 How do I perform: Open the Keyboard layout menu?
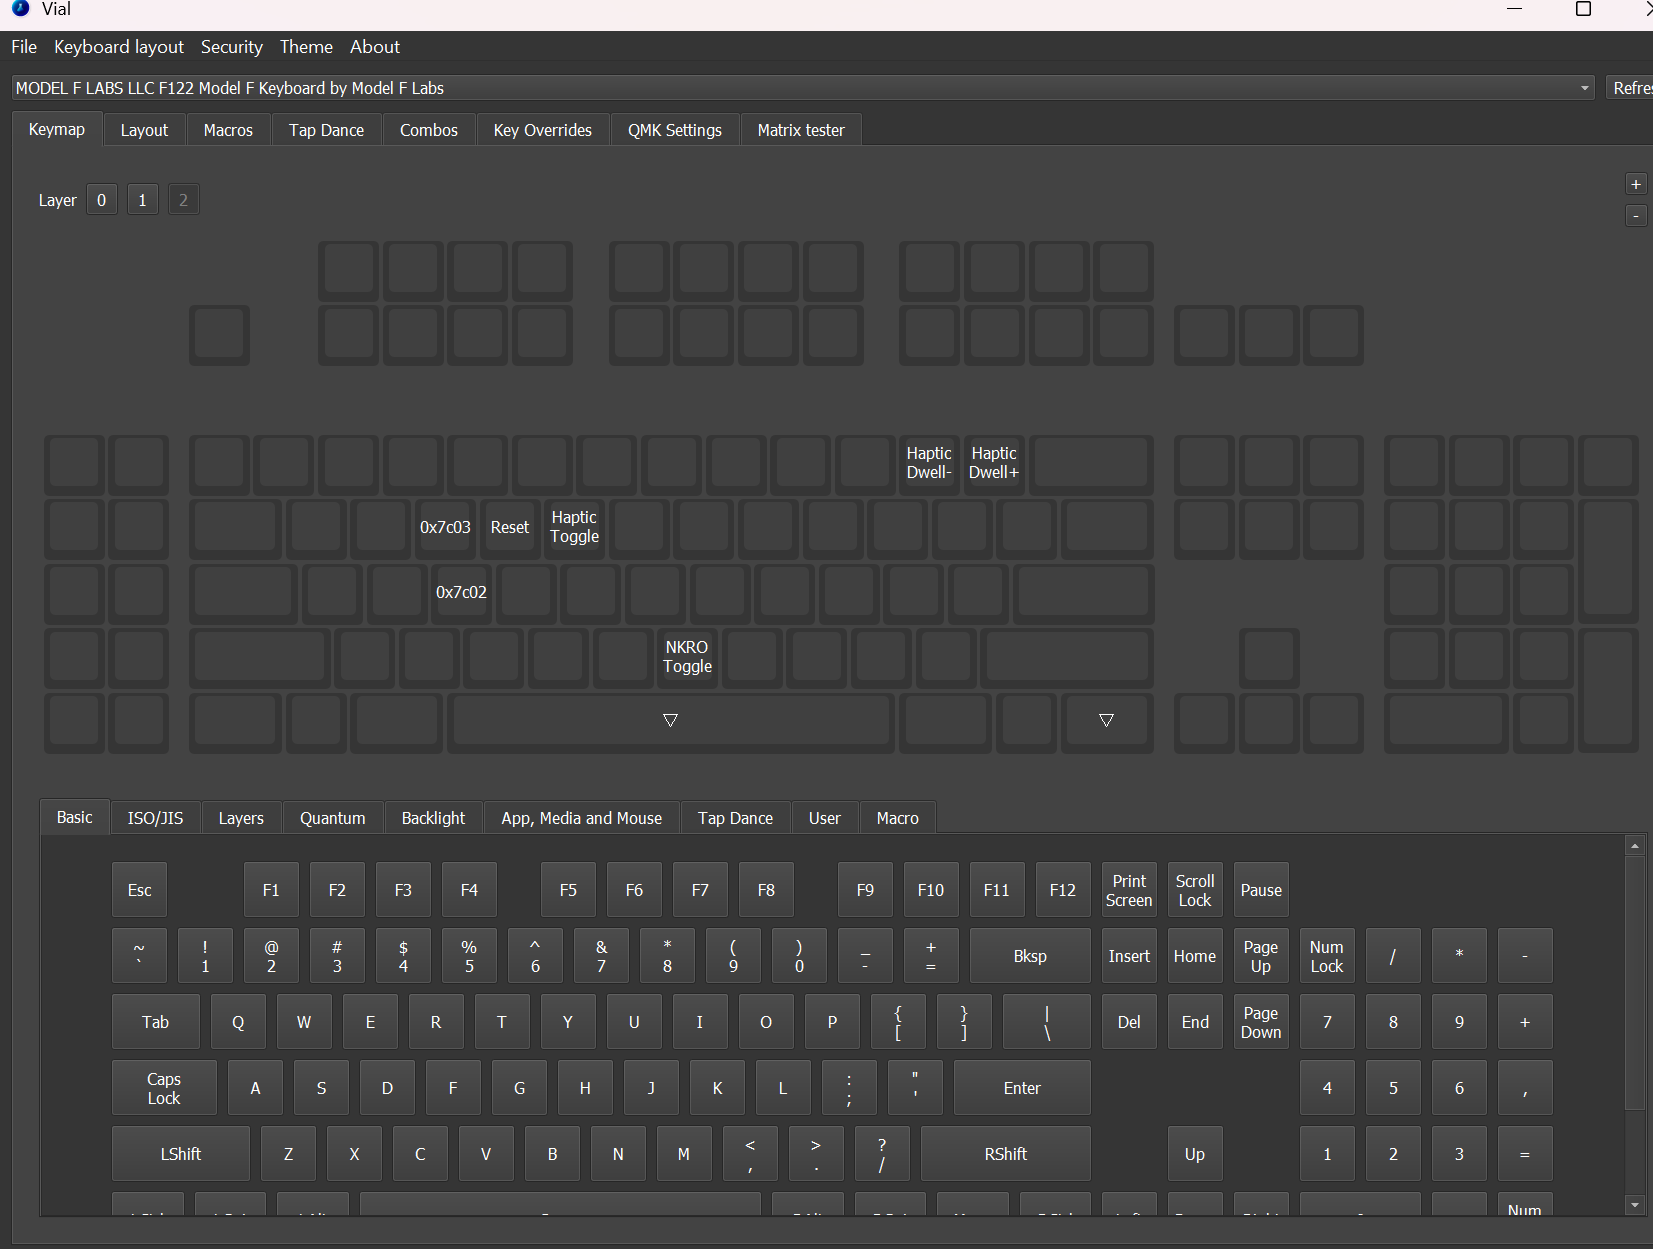[118, 46]
